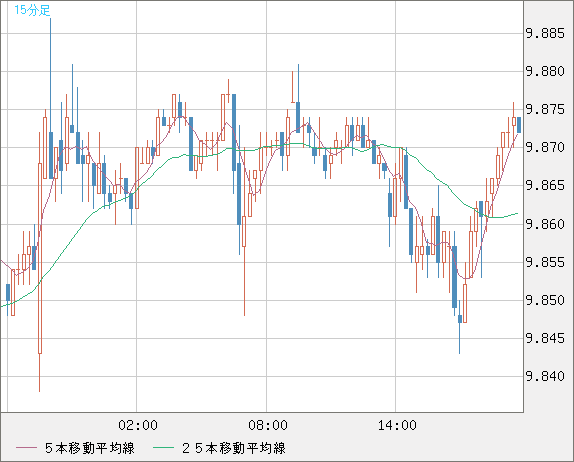Click the 5本移動平均線 legend label
574x462 pixels.
click(x=90, y=448)
